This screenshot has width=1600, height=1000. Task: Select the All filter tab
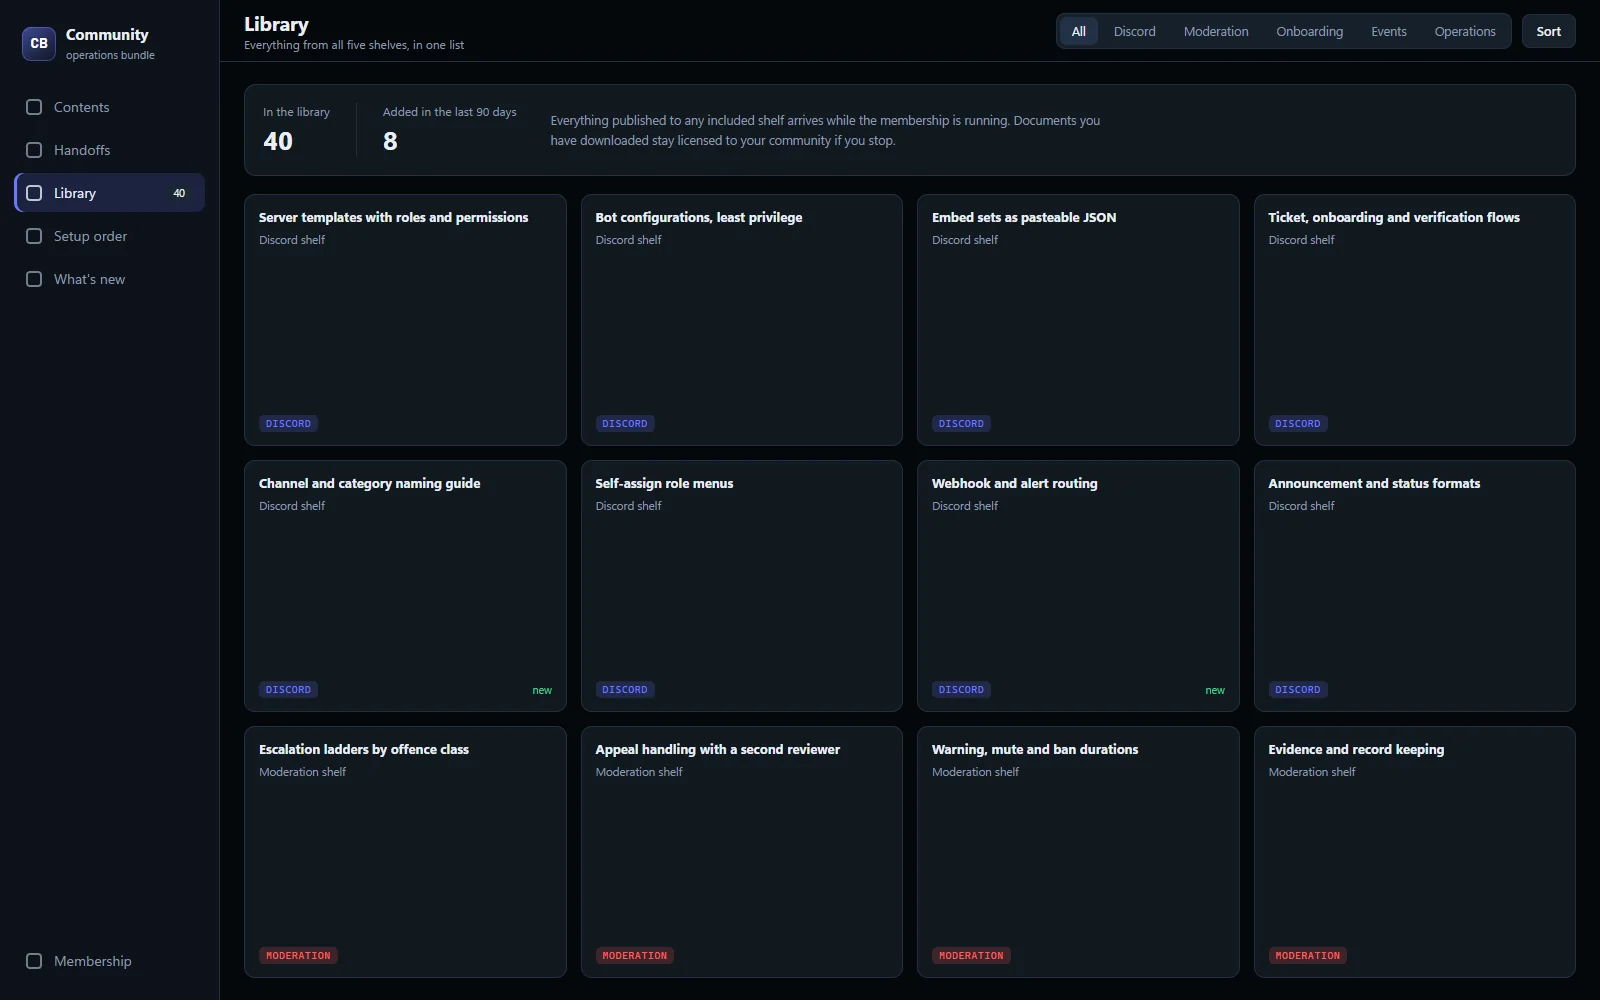1079,31
